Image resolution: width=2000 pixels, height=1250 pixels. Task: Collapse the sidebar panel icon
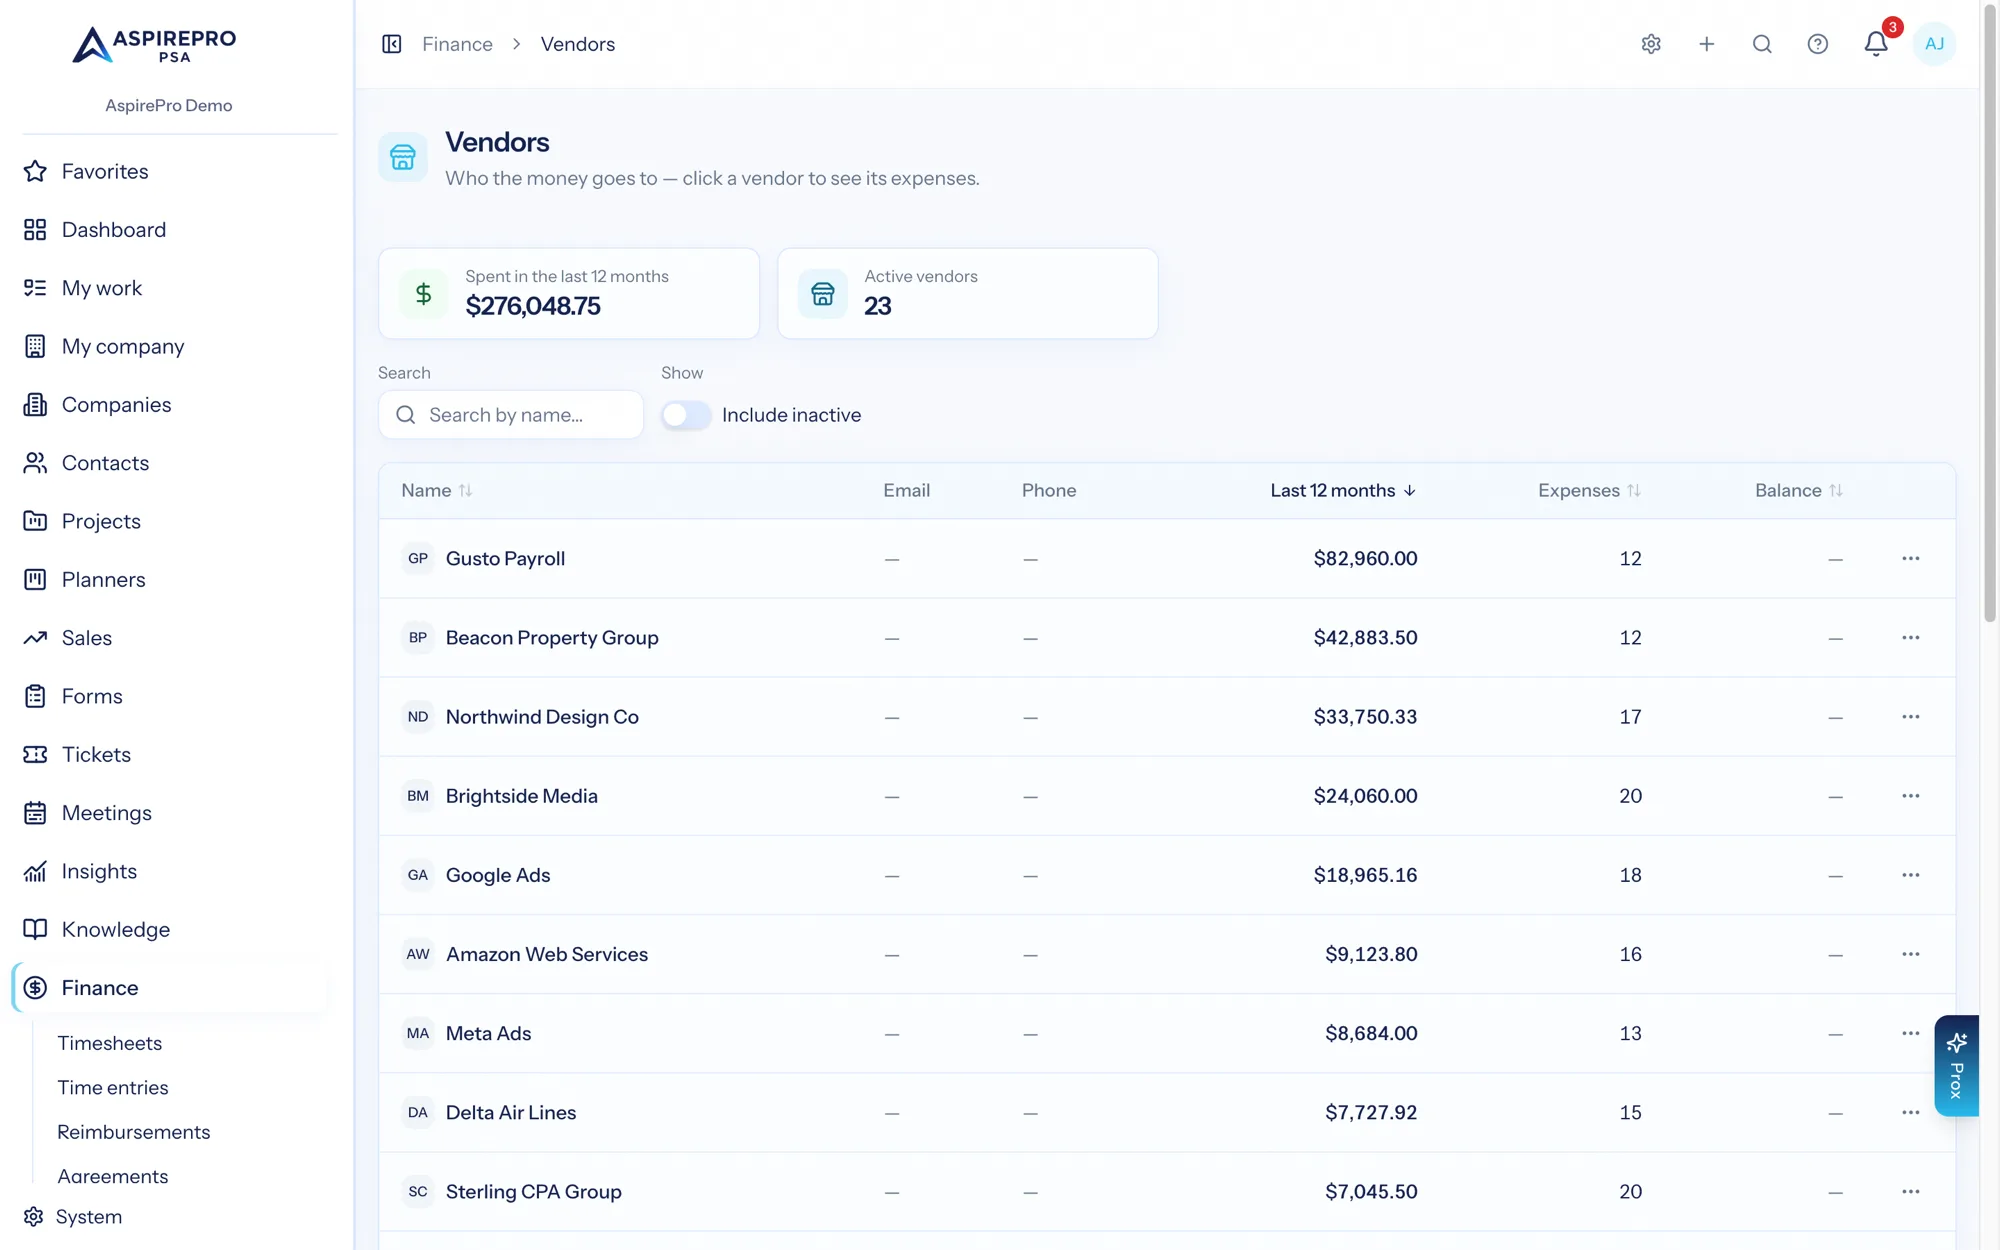[392, 44]
